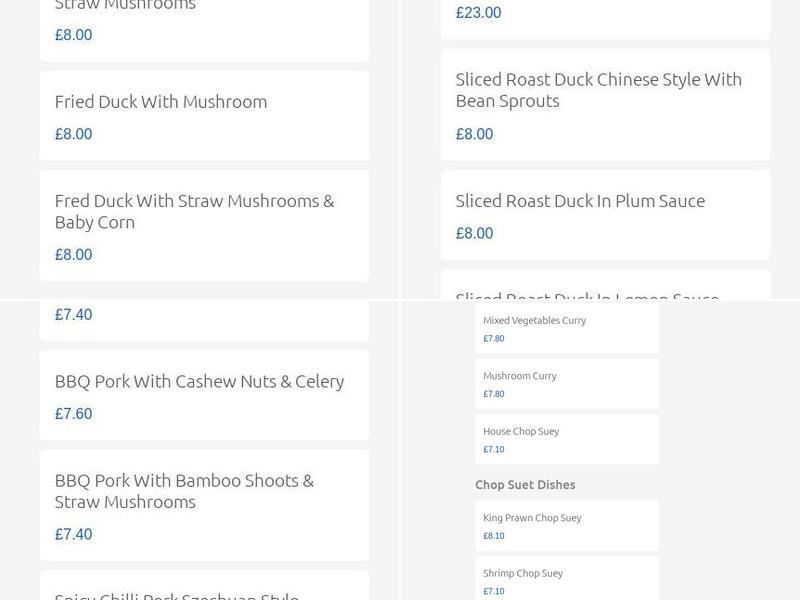
Task: Click the £8.00 price under Fried Duck With Mushroom
Action: (72, 133)
